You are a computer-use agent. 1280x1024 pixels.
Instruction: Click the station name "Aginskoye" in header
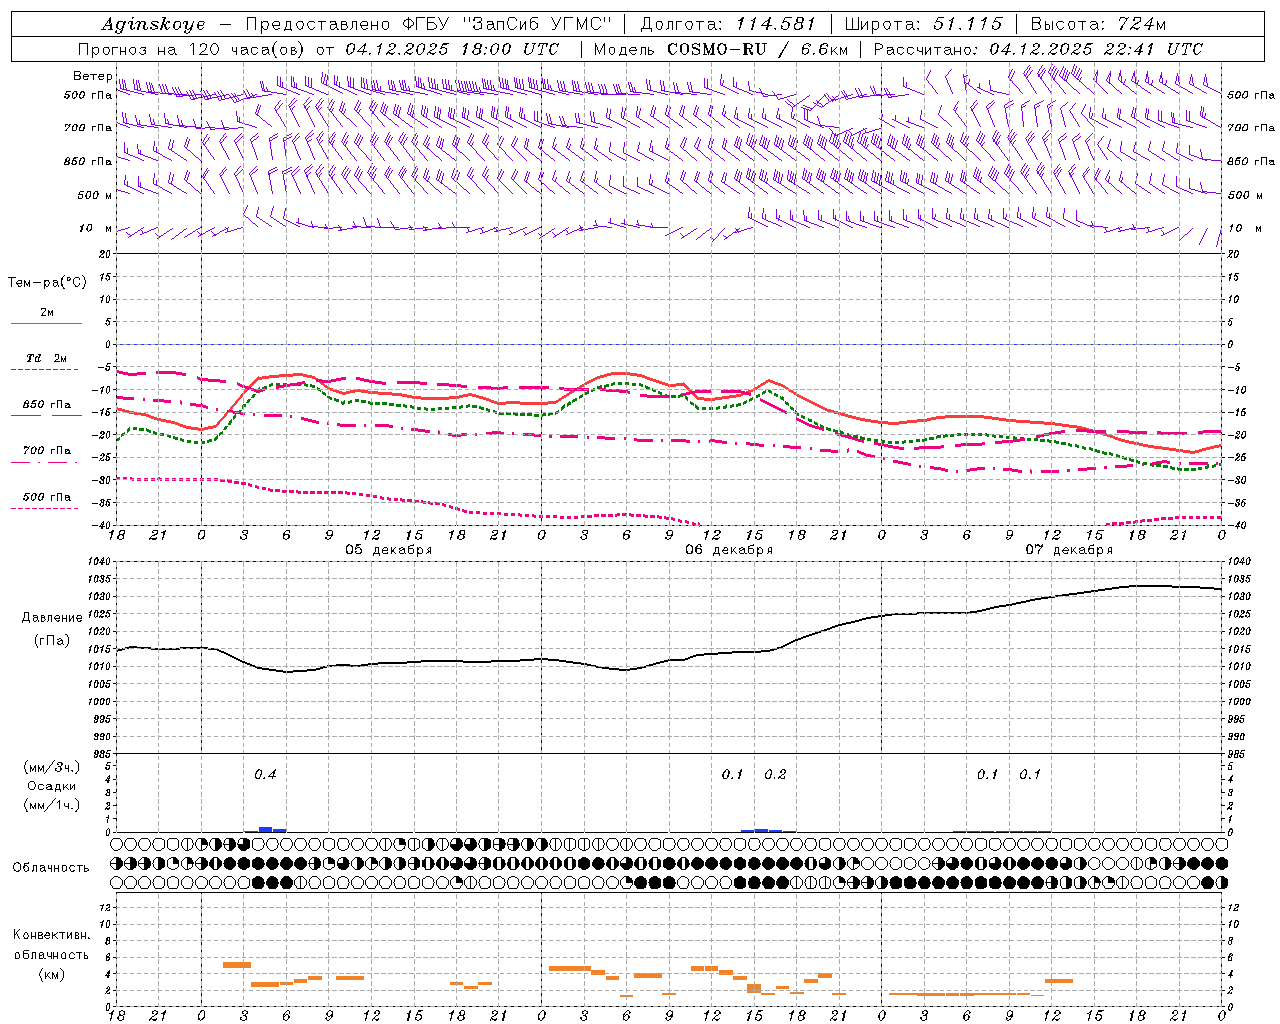click(x=153, y=24)
